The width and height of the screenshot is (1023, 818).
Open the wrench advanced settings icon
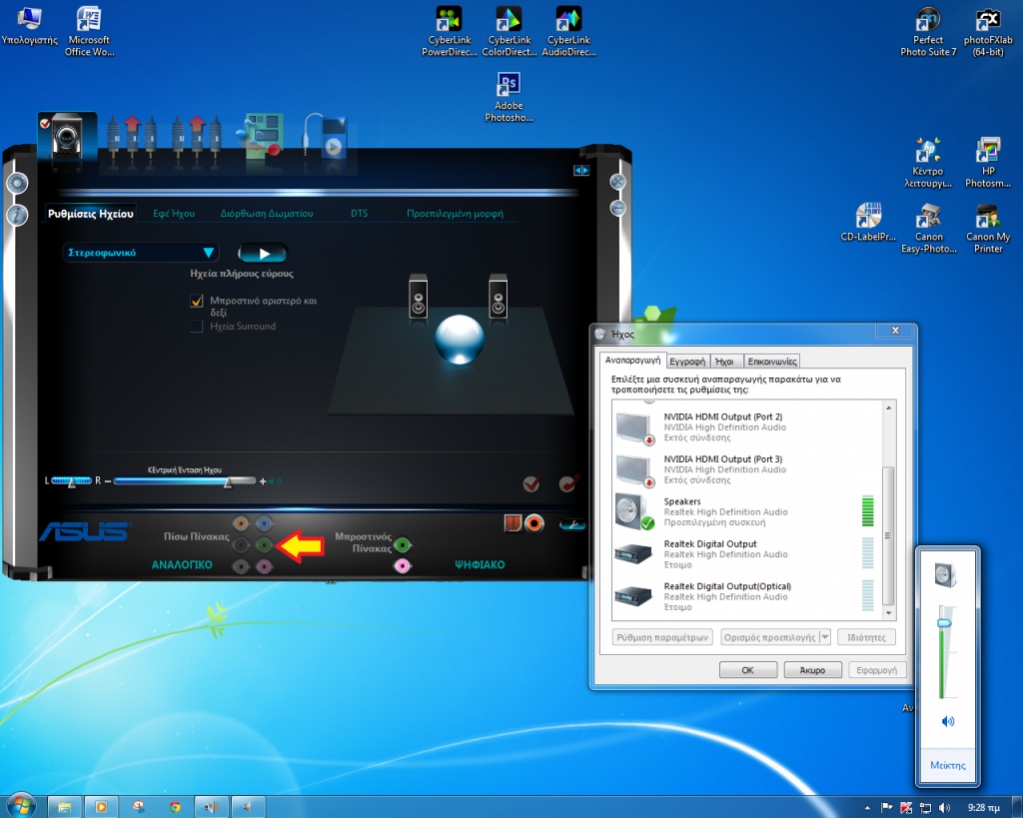pos(572,524)
